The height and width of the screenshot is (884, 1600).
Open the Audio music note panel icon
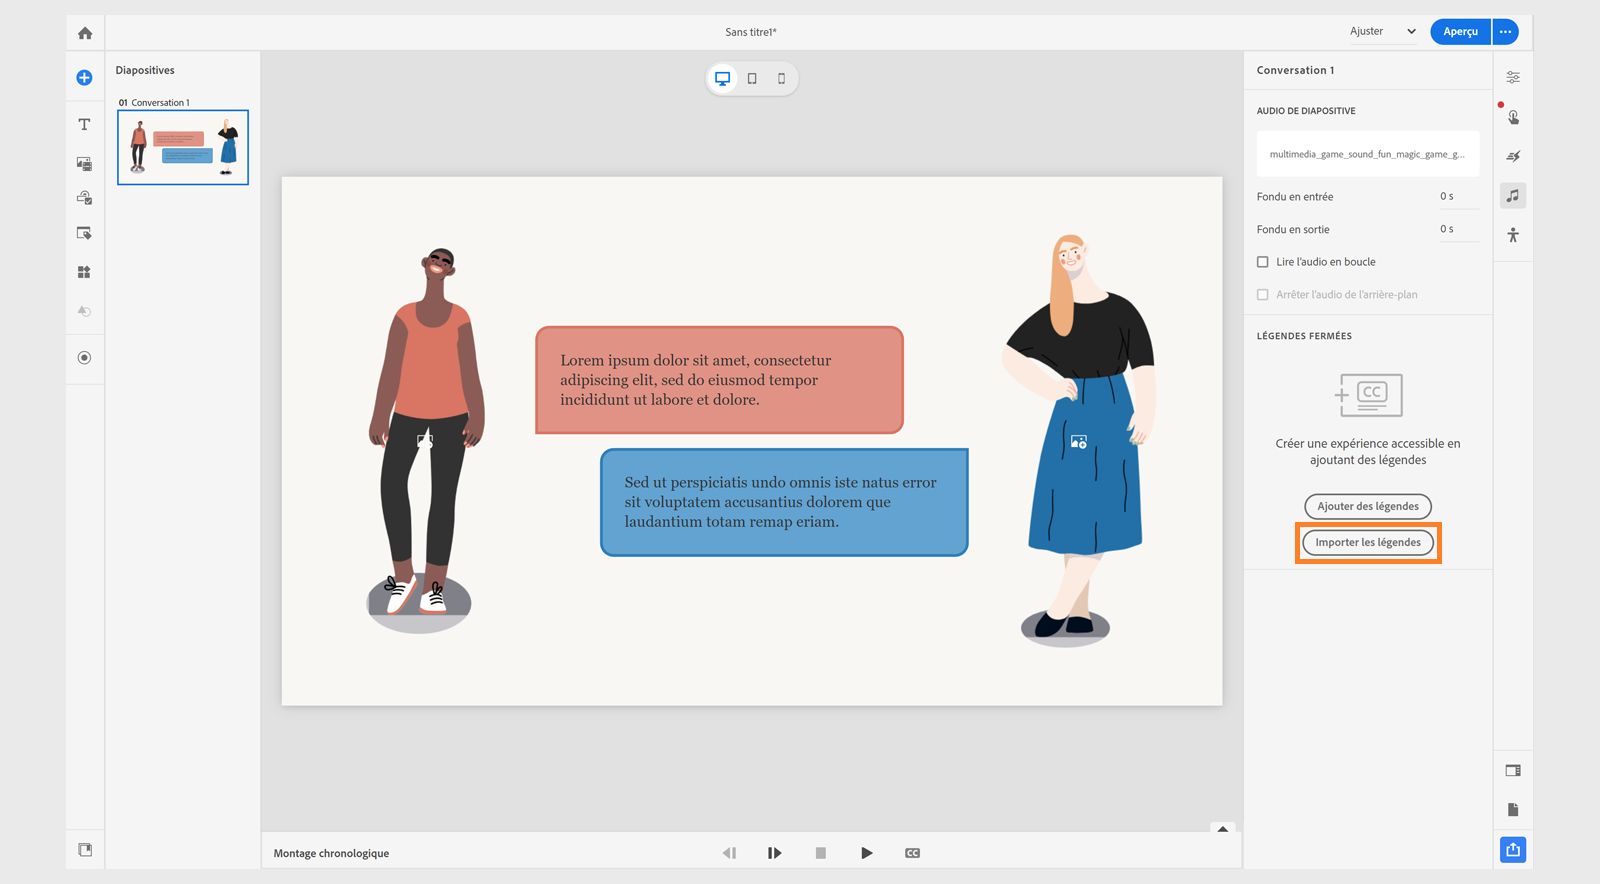(1513, 196)
